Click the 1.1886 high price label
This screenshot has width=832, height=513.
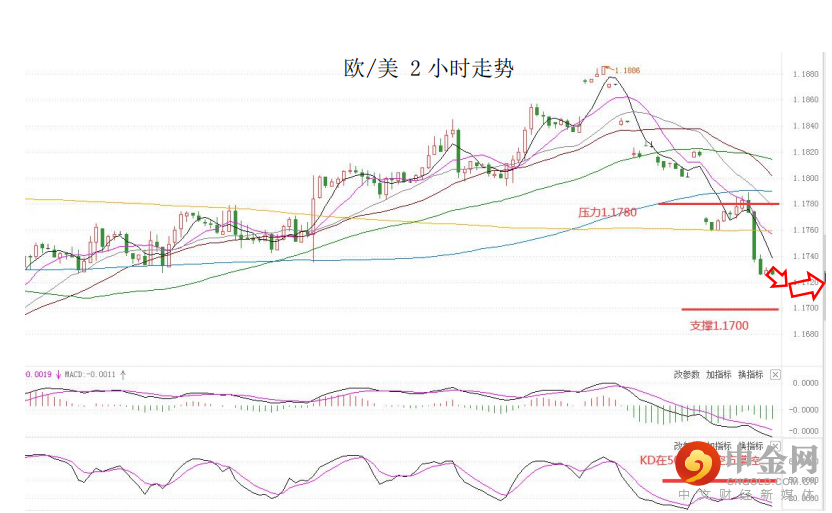[627, 71]
